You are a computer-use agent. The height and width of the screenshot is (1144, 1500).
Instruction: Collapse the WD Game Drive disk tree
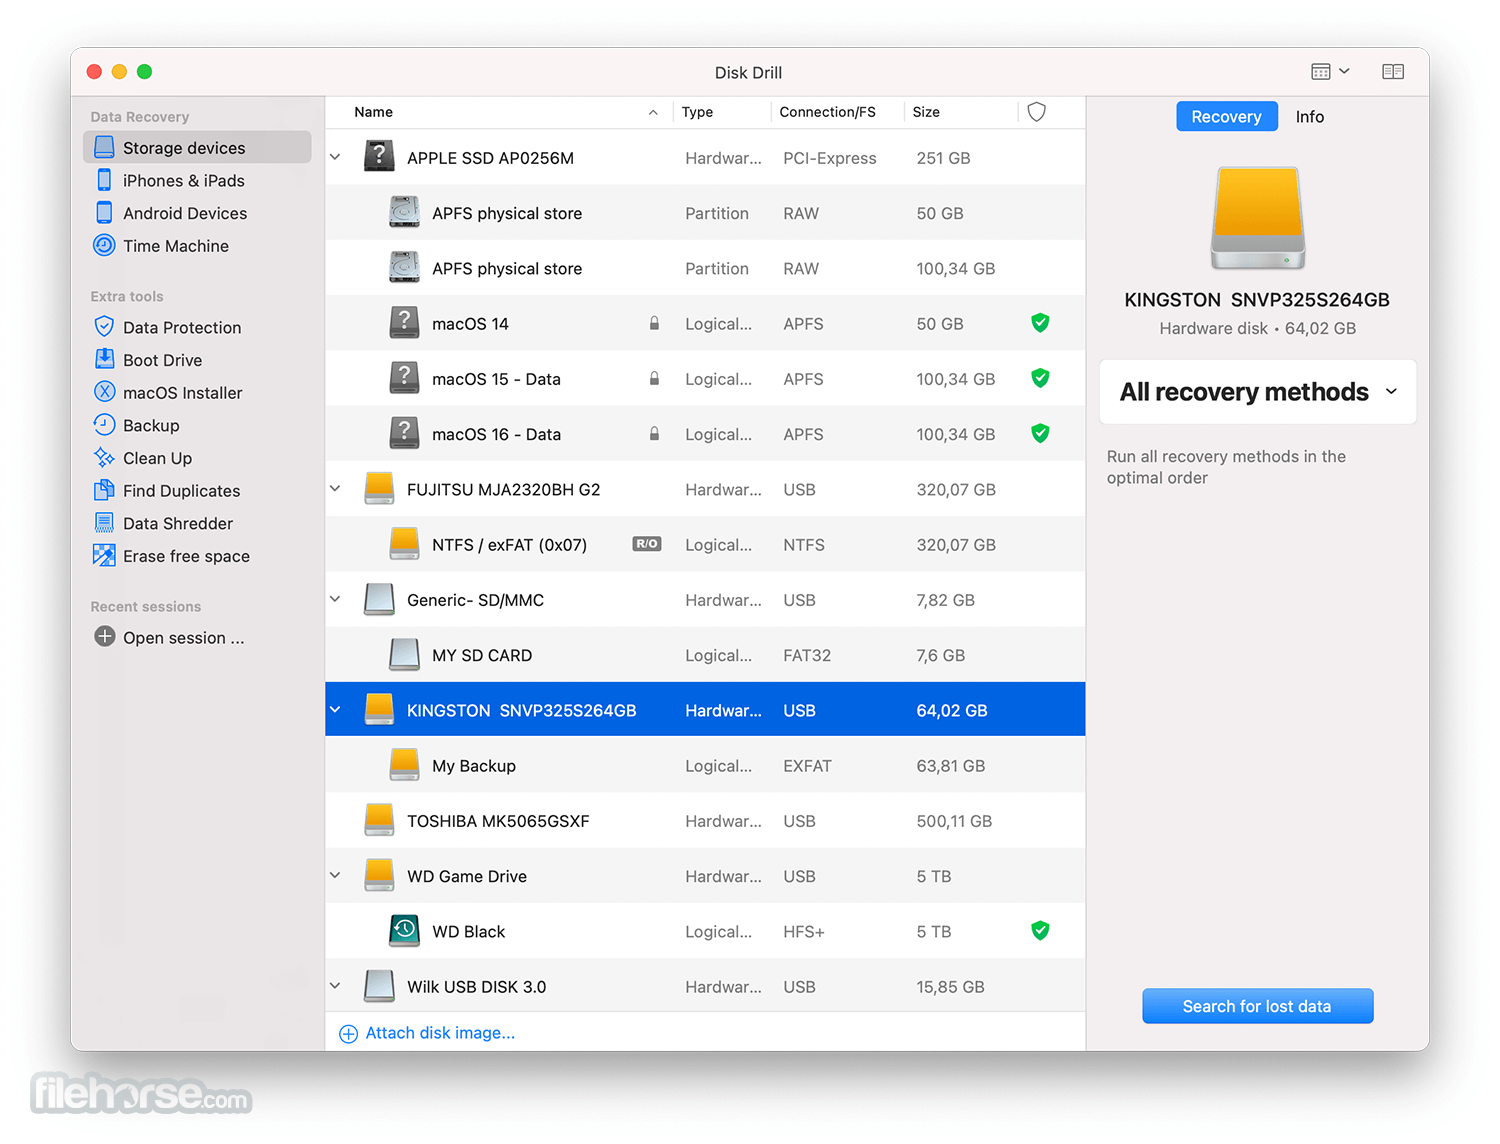click(336, 876)
